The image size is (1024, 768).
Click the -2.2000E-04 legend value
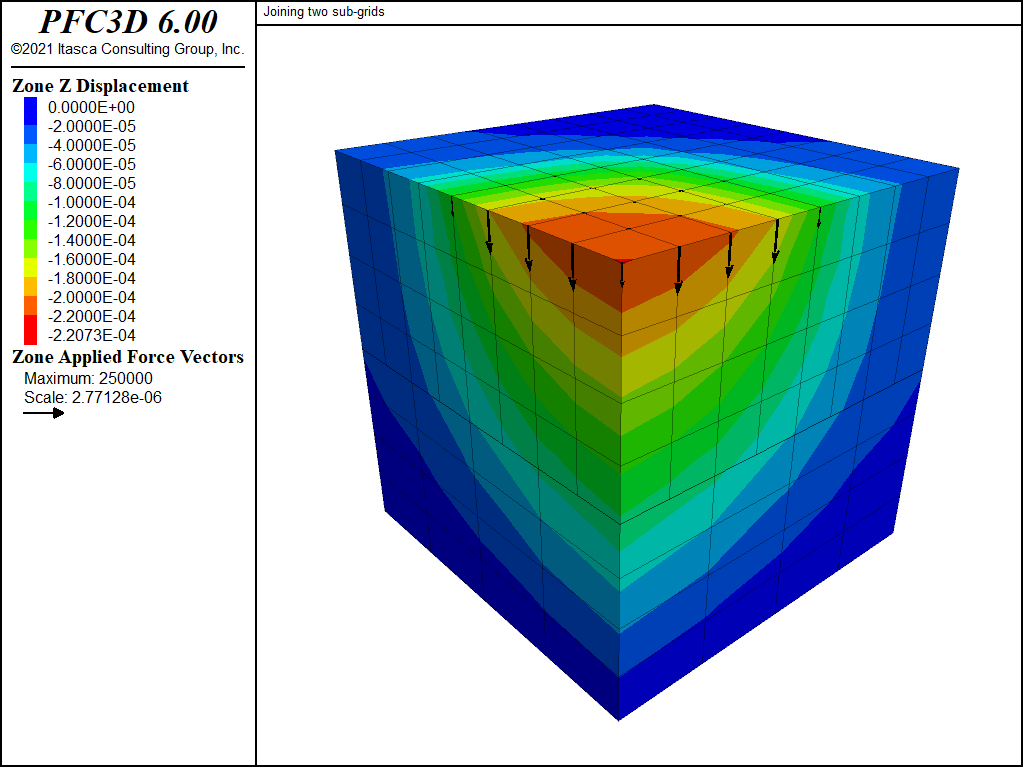[91, 316]
